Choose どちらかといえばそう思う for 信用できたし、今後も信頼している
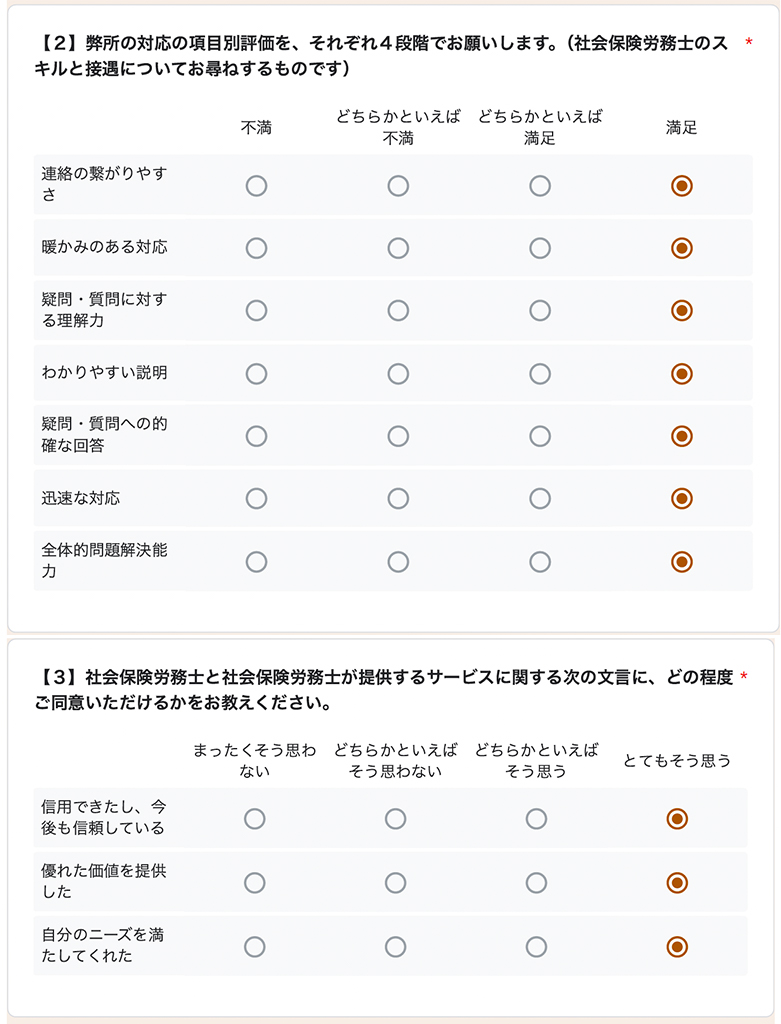 (540, 817)
